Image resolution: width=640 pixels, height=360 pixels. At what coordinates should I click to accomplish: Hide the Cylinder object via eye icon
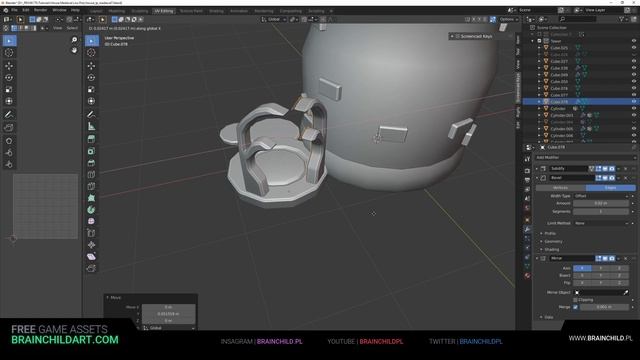[x=634, y=109]
